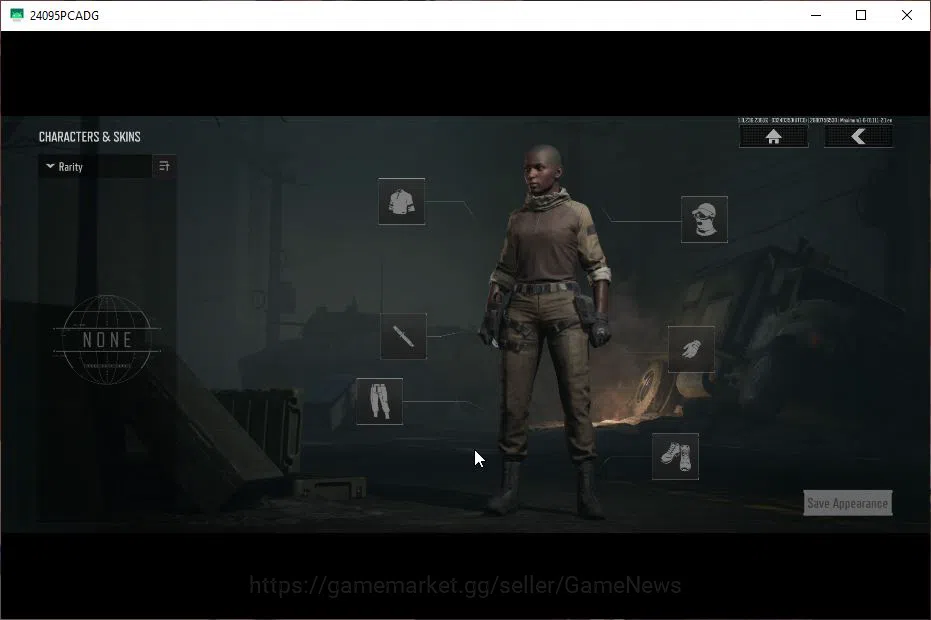Expand the Rarity filter dropdown
Image resolution: width=931 pixels, height=620 pixels.
tap(96, 167)
